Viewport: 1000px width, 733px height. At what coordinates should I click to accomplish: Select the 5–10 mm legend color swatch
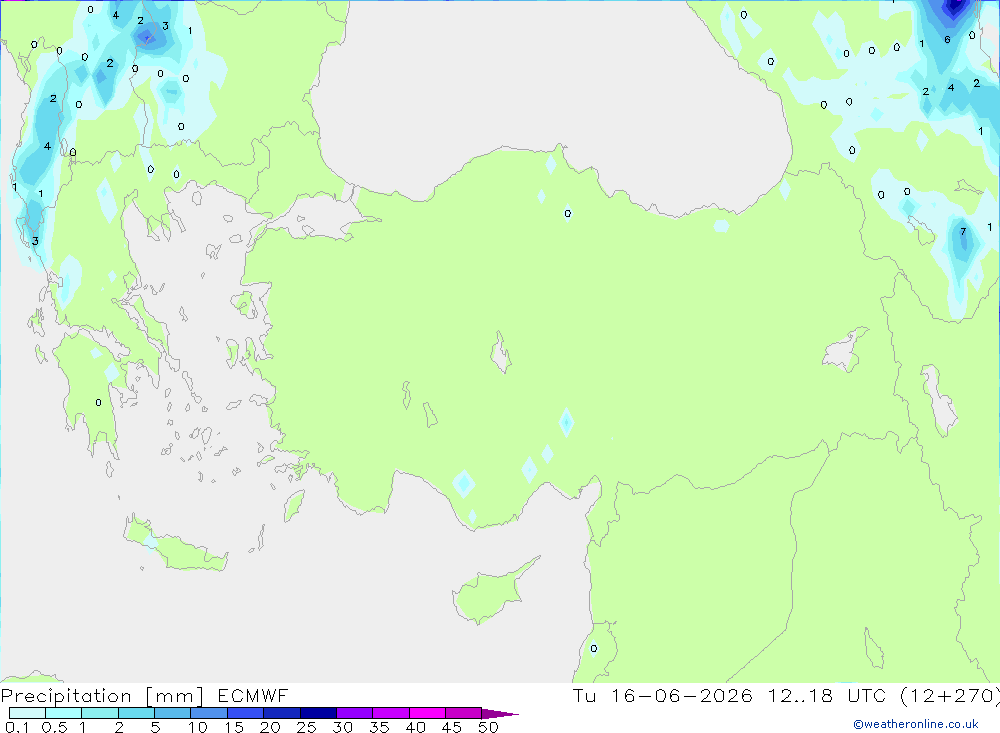[173, 713]
